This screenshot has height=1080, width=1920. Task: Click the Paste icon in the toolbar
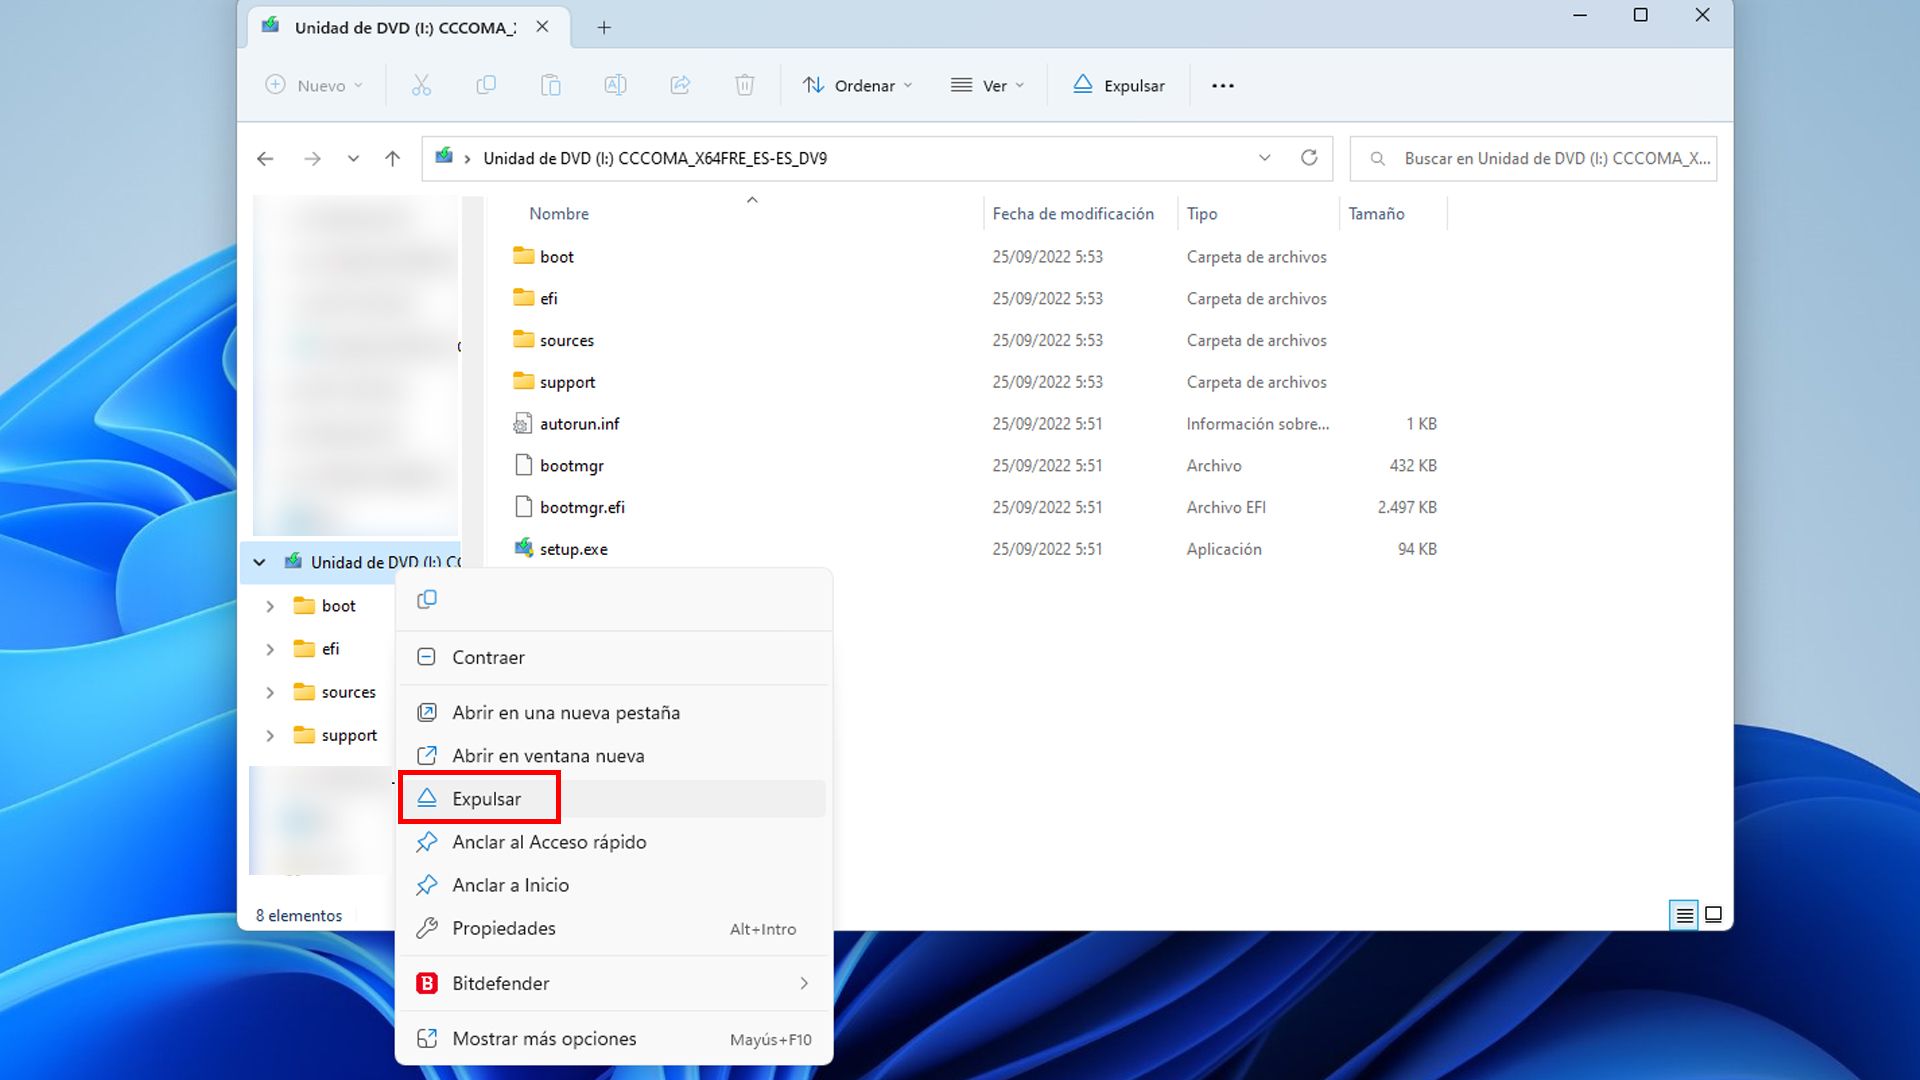pyautogui.click(x=550, y=85)
